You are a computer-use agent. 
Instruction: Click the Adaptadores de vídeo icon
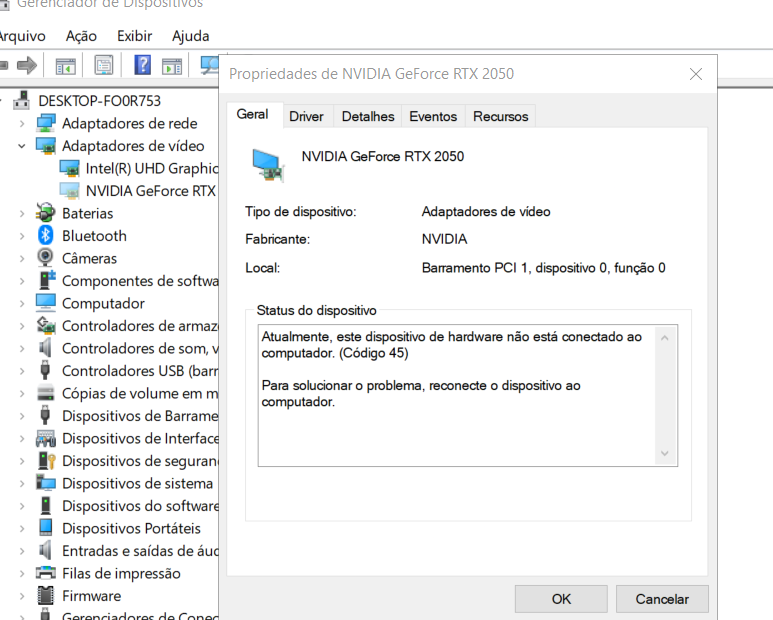[46, 146]
